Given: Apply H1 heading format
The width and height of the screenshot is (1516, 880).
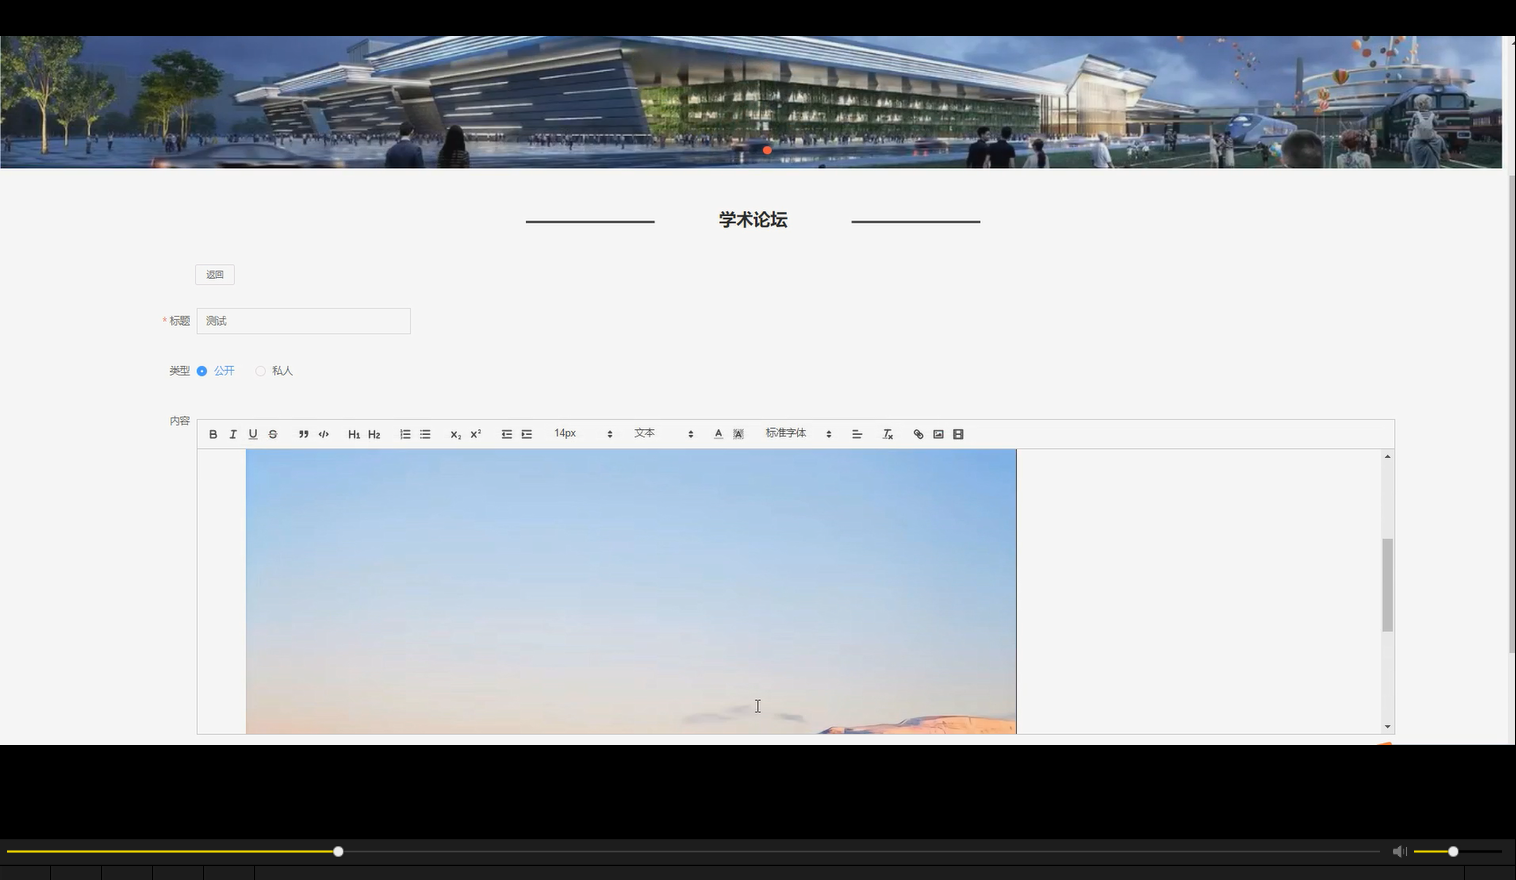Looking at the screenshot, I should [x=354, y=433].
